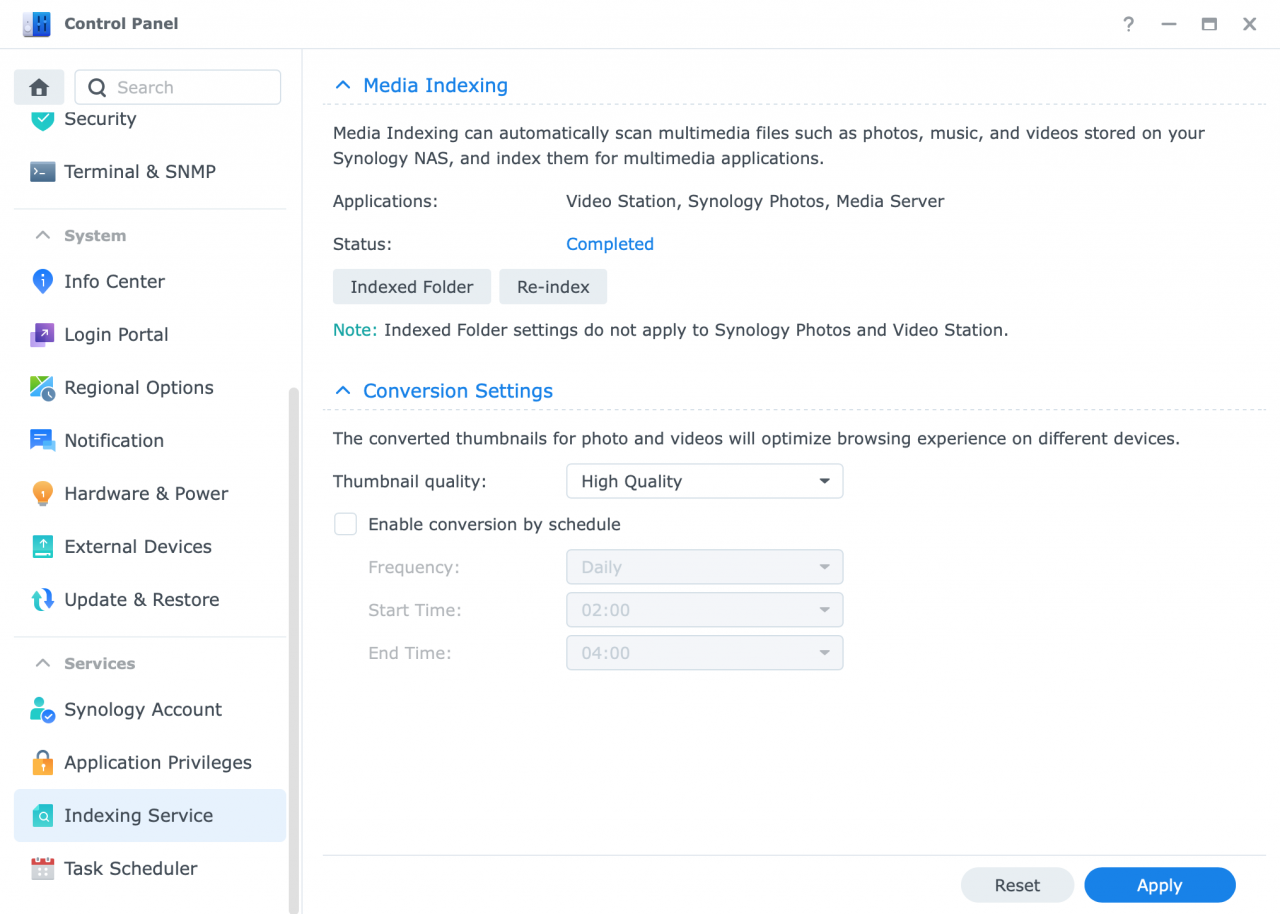Image resolution: width=1280 pixels, height=914 pixels.
Task: Open Login Portal settings
Action: pos(115,334)
